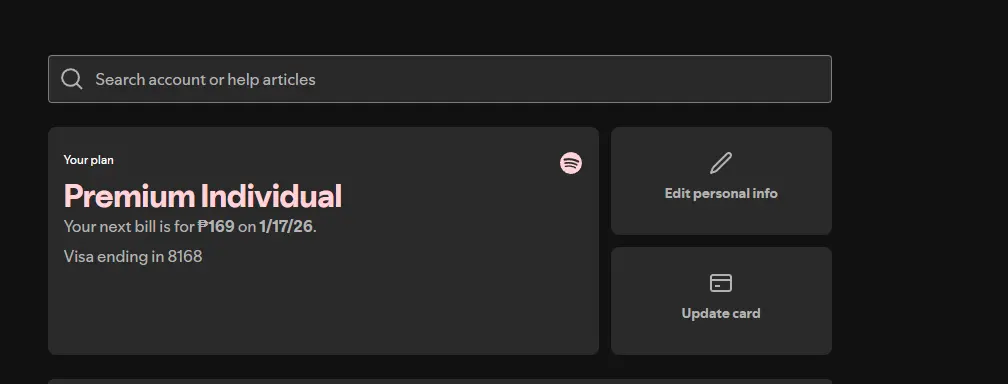The image size is (1008, 384).
Task: Click the ₱169 bill amount
Action: point(216,226)
